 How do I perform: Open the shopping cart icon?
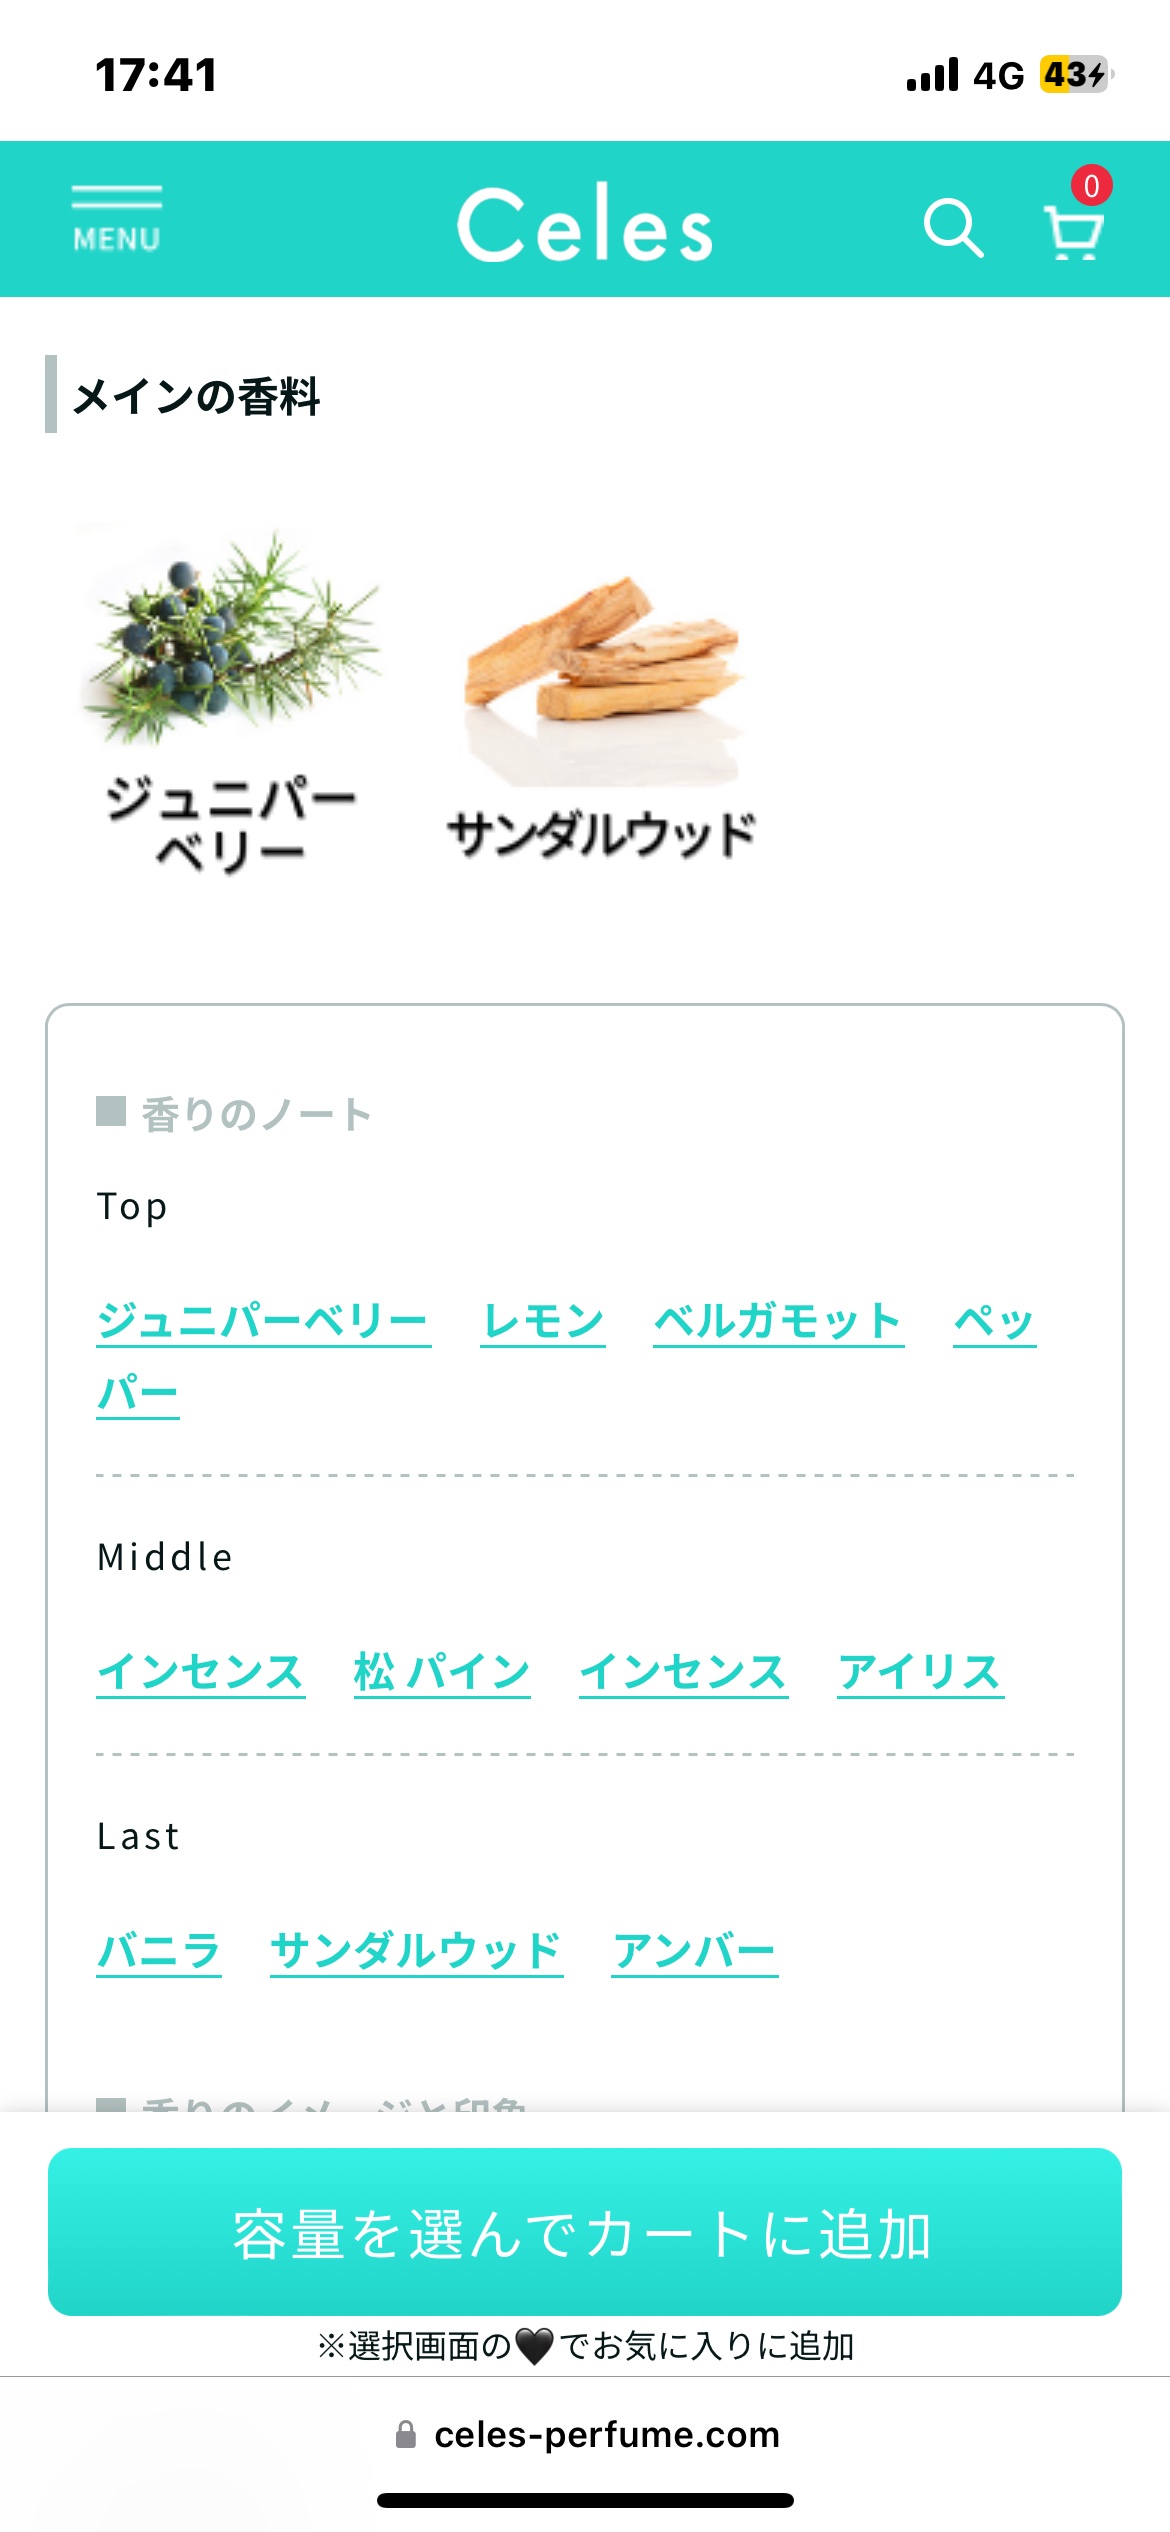click(1074, 226)
